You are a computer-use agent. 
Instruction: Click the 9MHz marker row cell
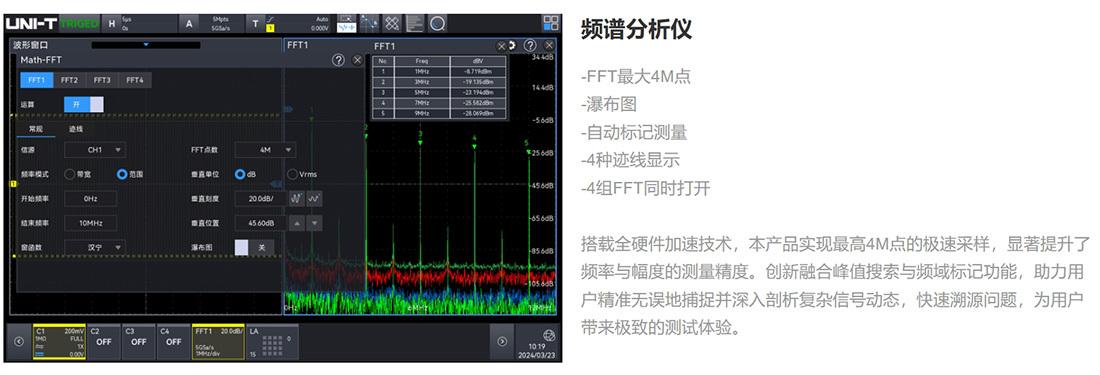point(422,113)
